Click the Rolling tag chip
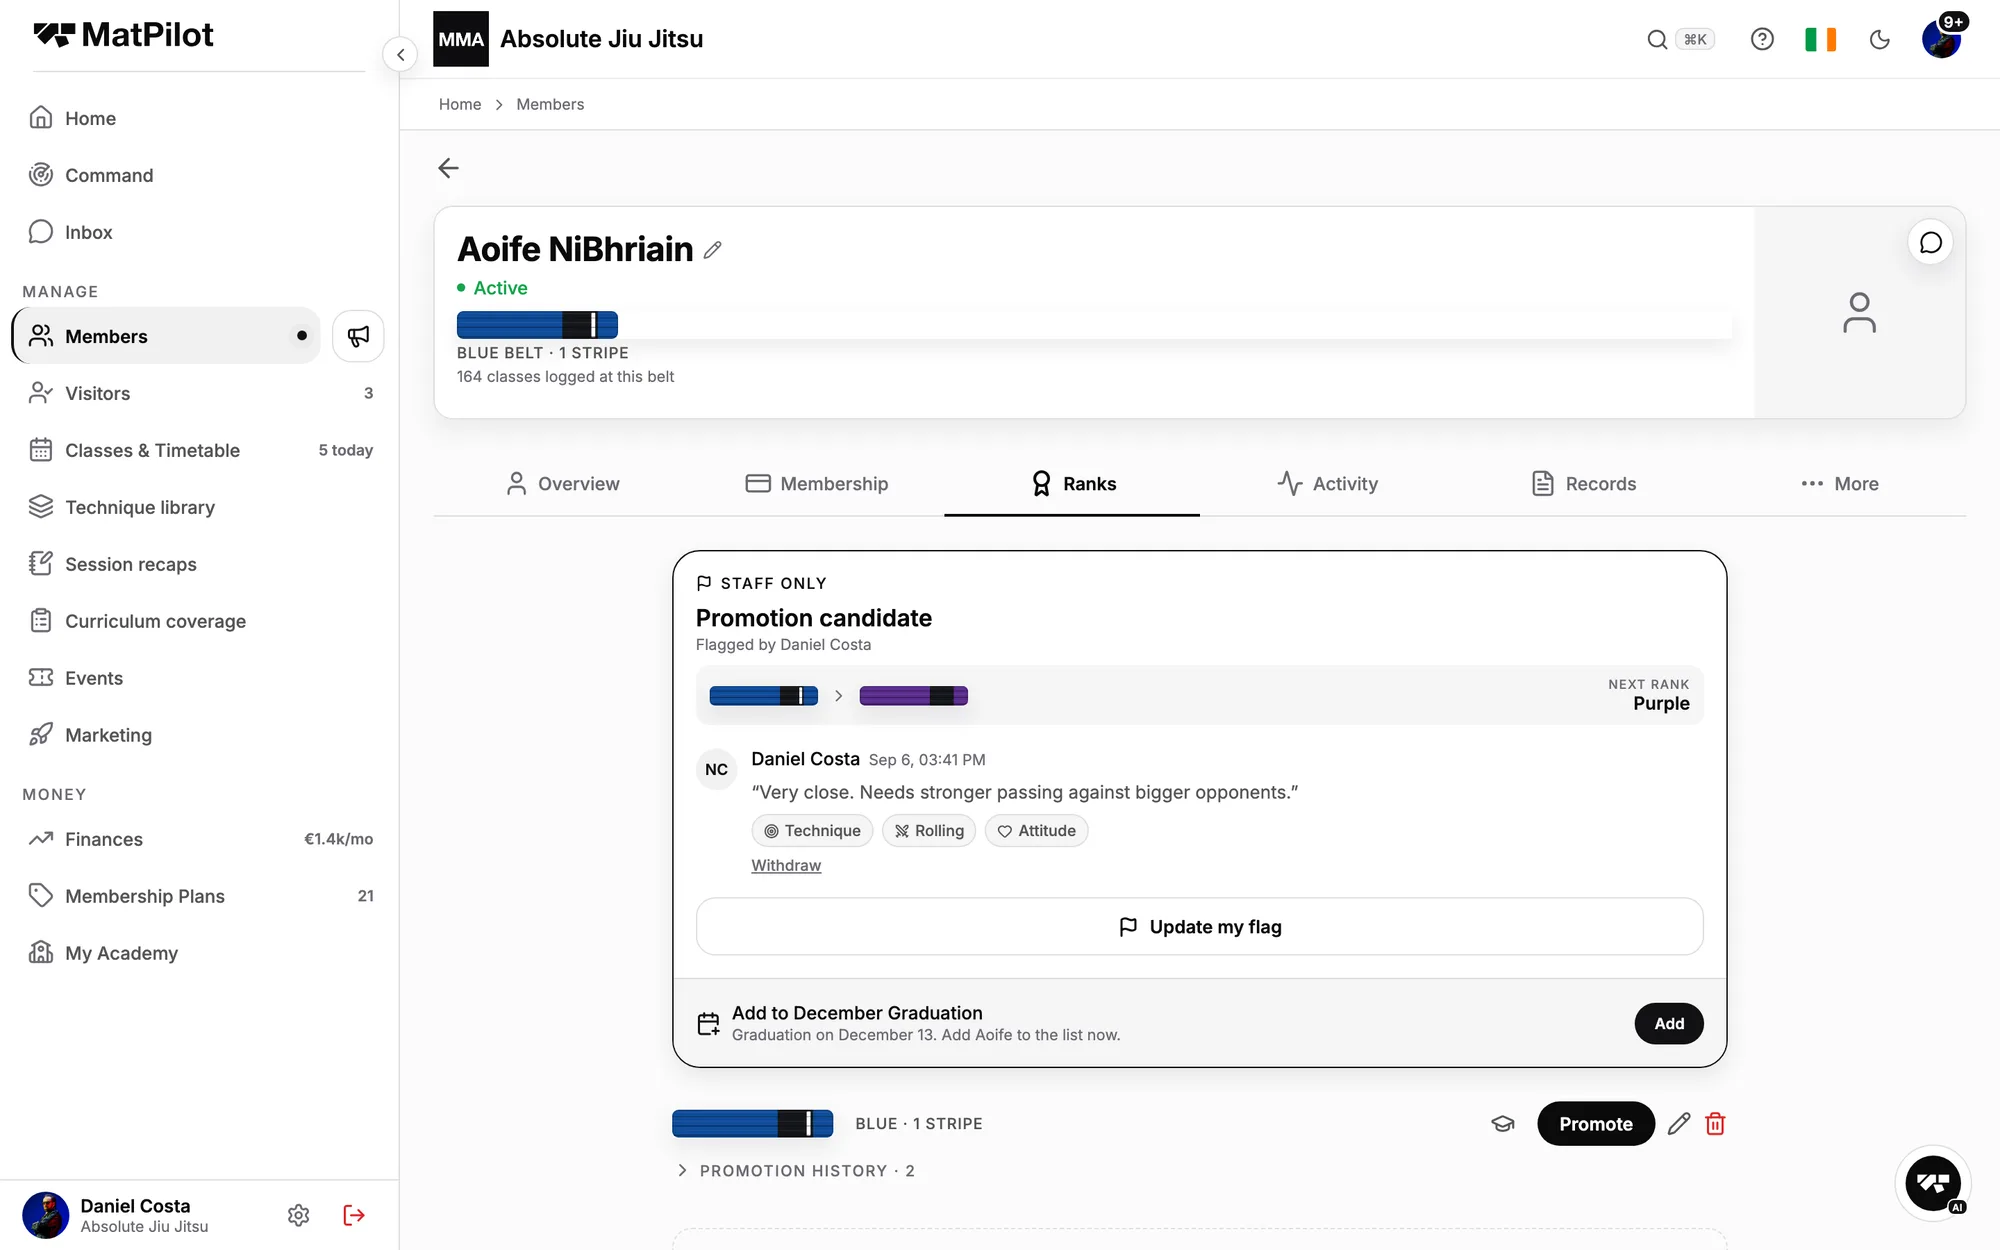Viewport: 2000px width, 1250px height. [929, 831]
